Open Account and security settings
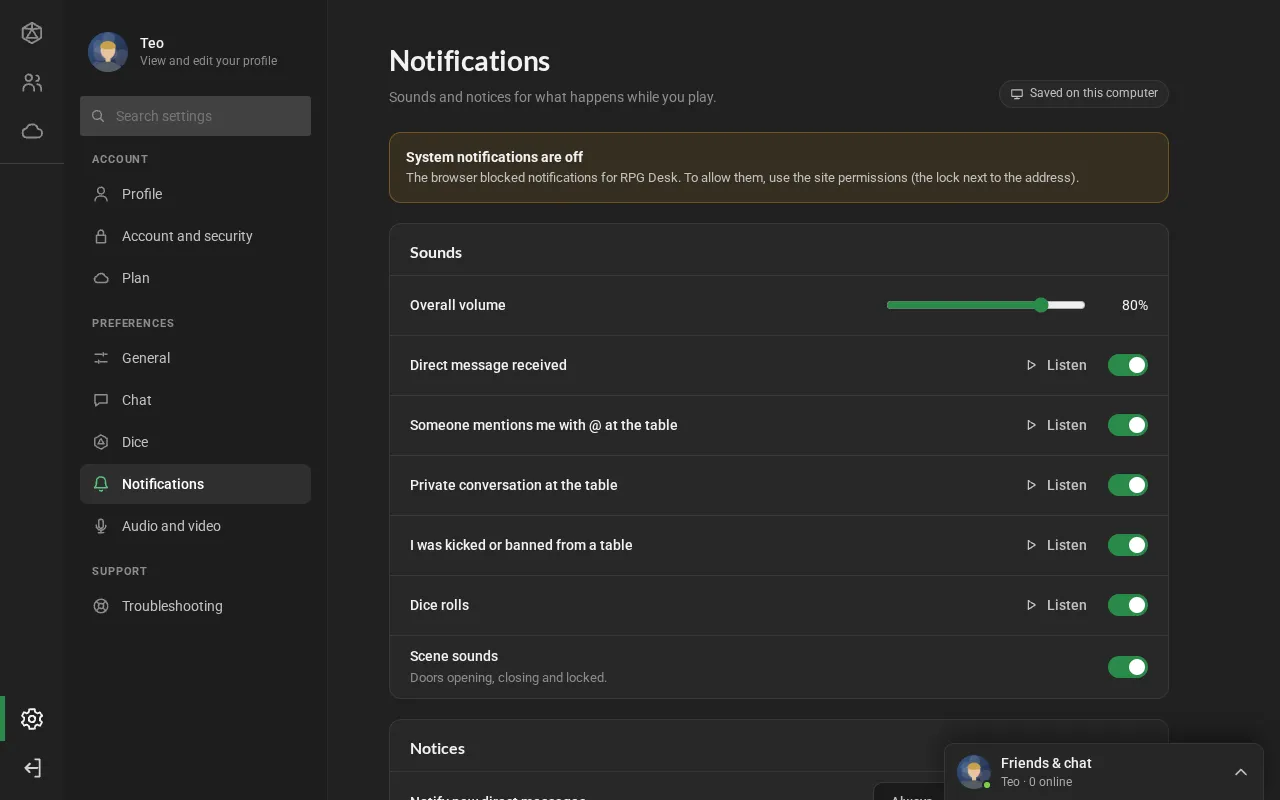This screenshot has width=1280, height=800. (195, 236)
